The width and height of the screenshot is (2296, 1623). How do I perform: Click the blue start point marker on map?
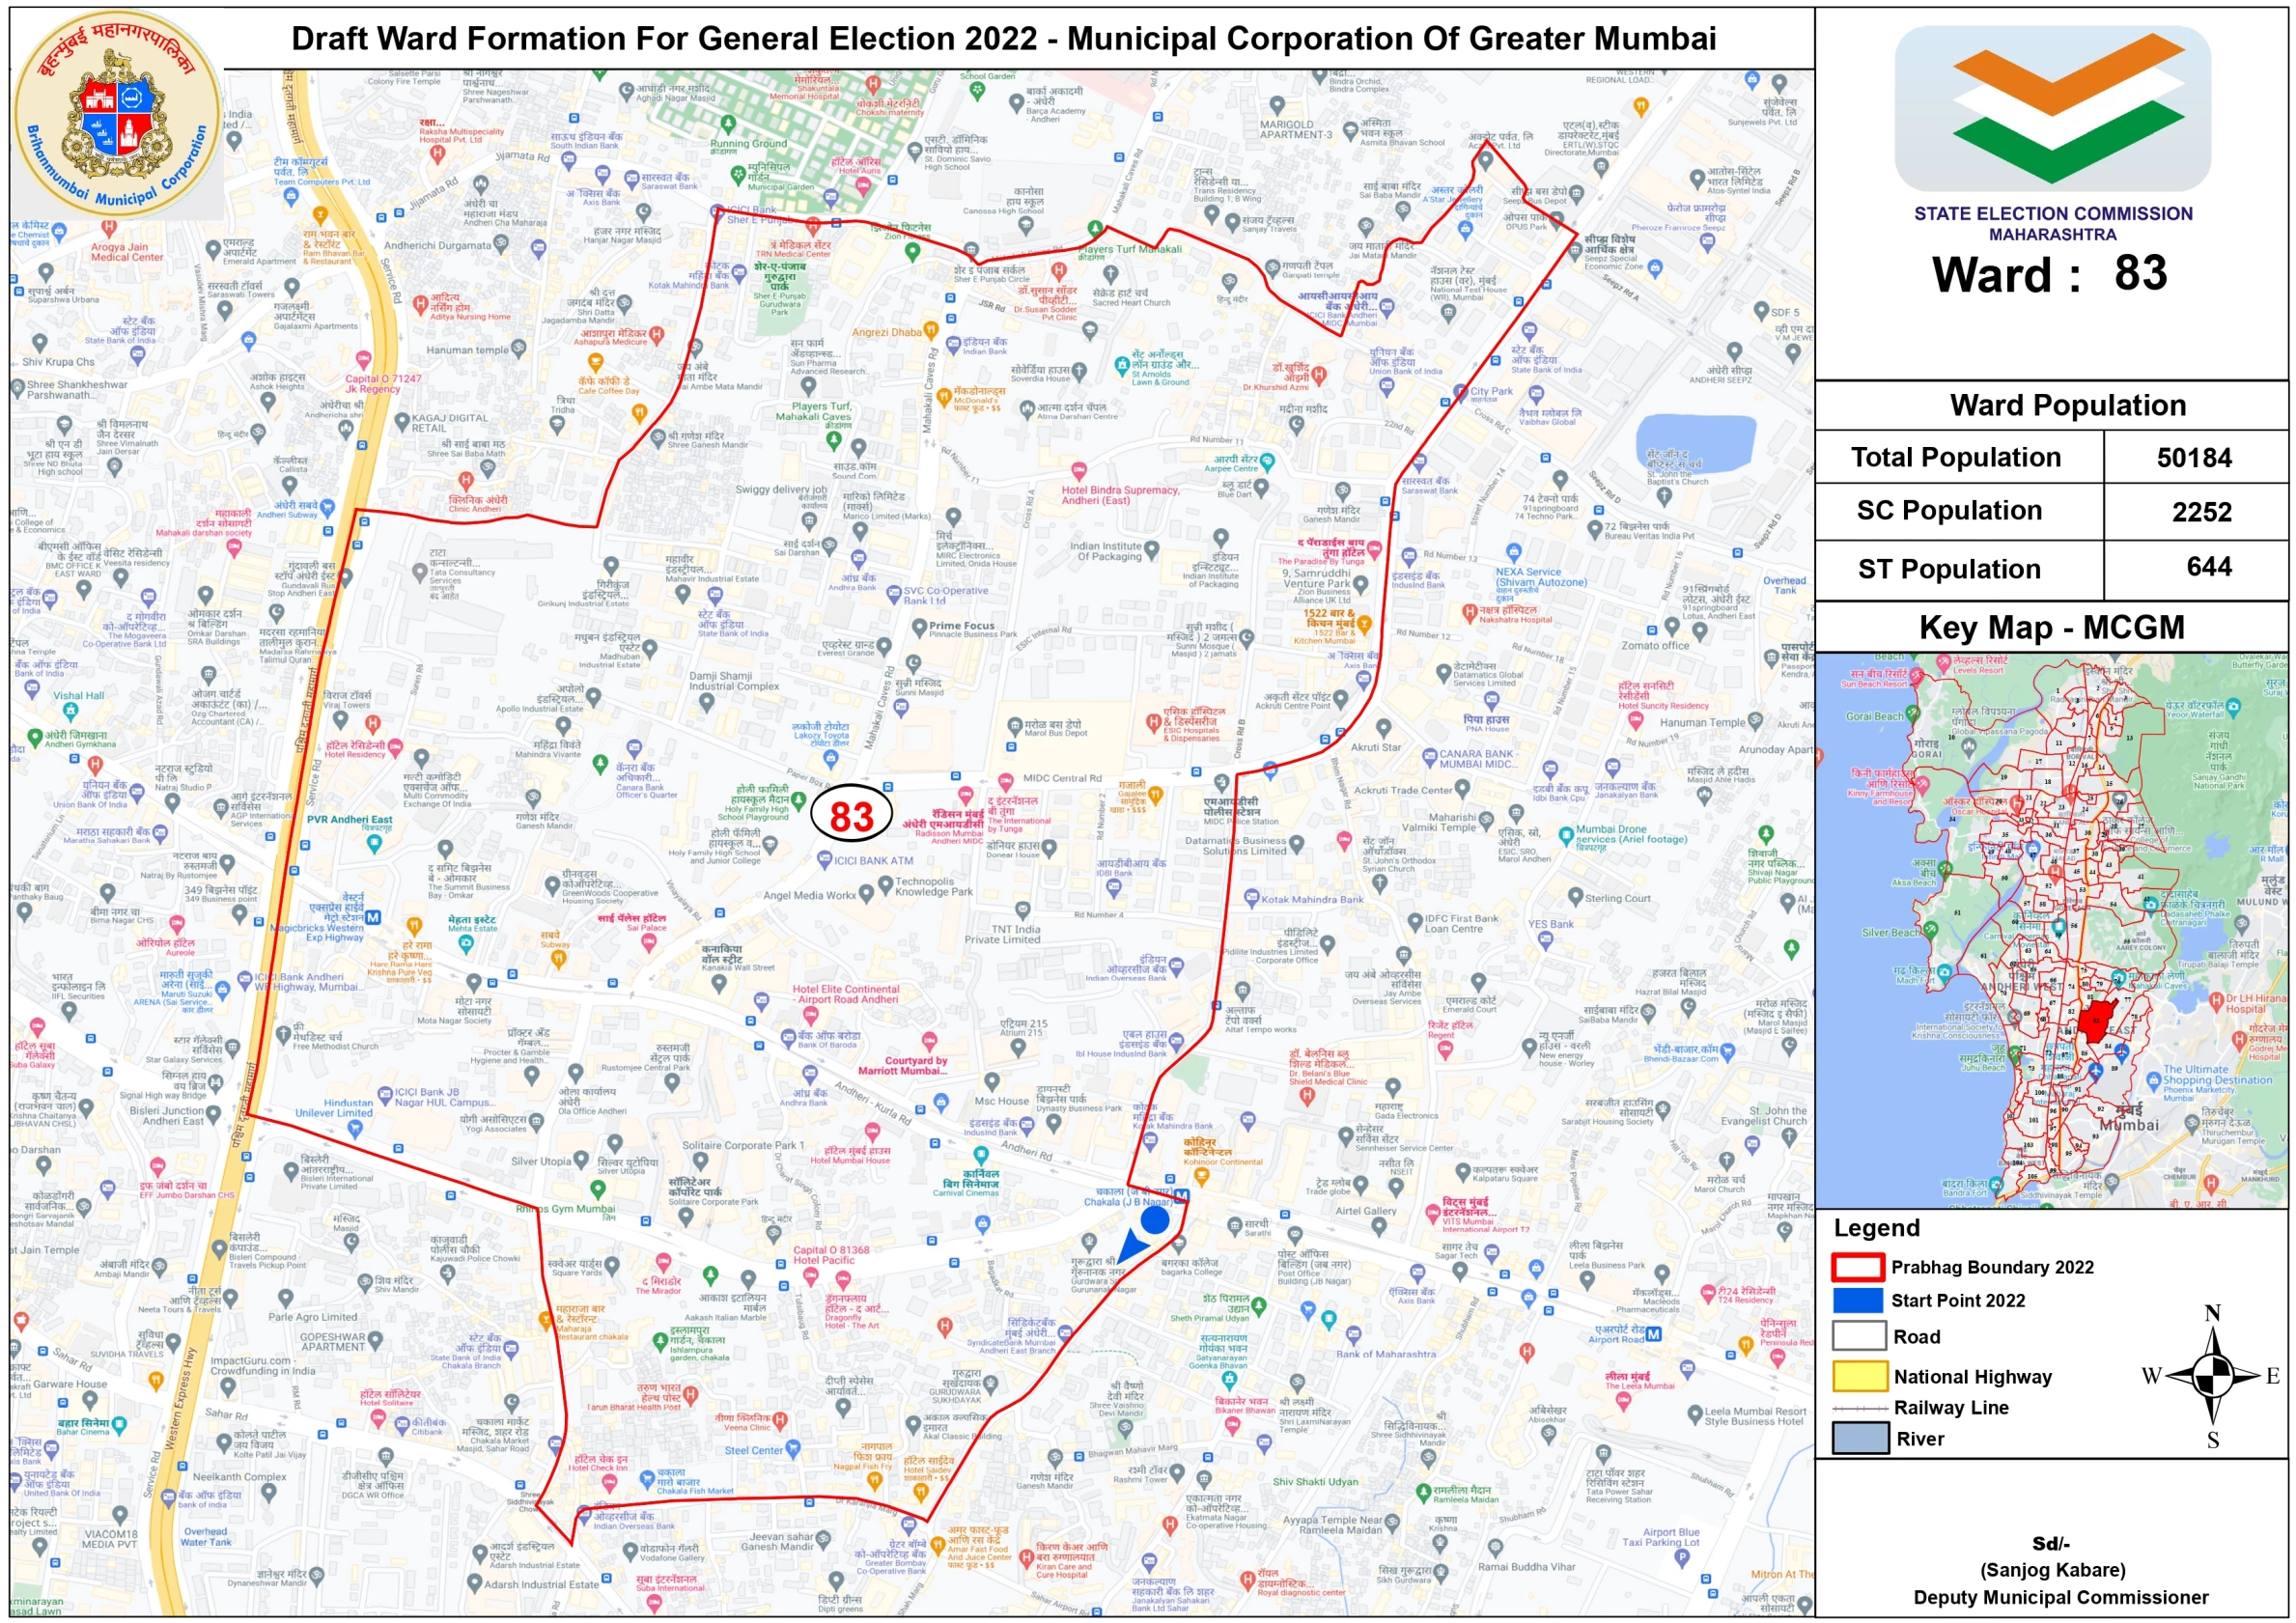click(x=1155, y=1219)
